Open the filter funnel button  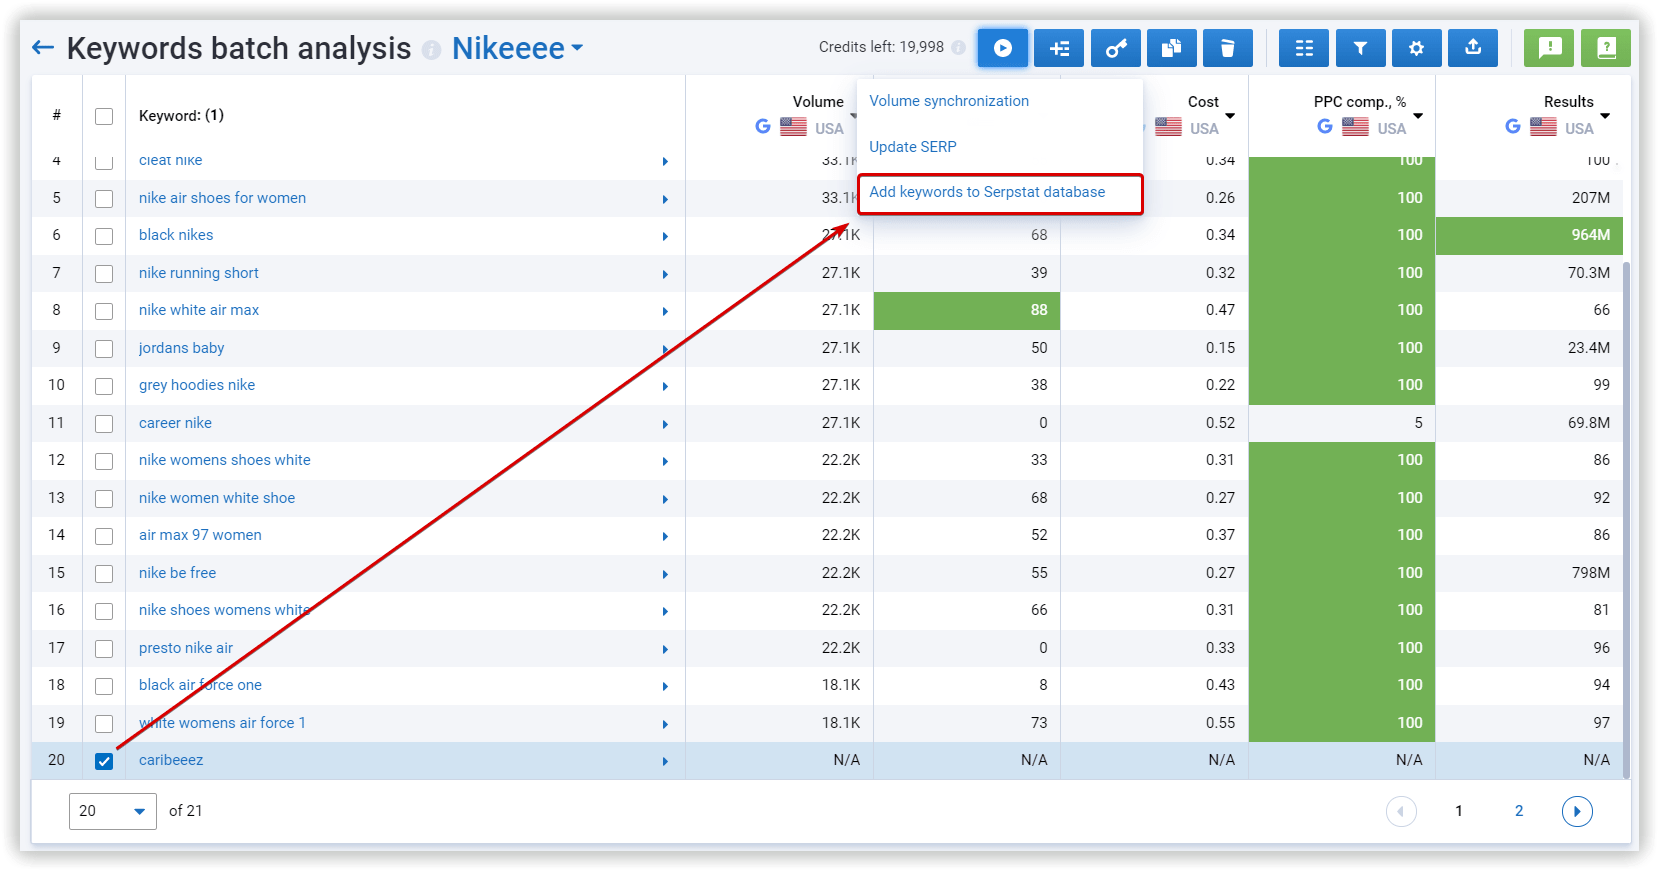pyautogui.click(x=1360, y=48)
